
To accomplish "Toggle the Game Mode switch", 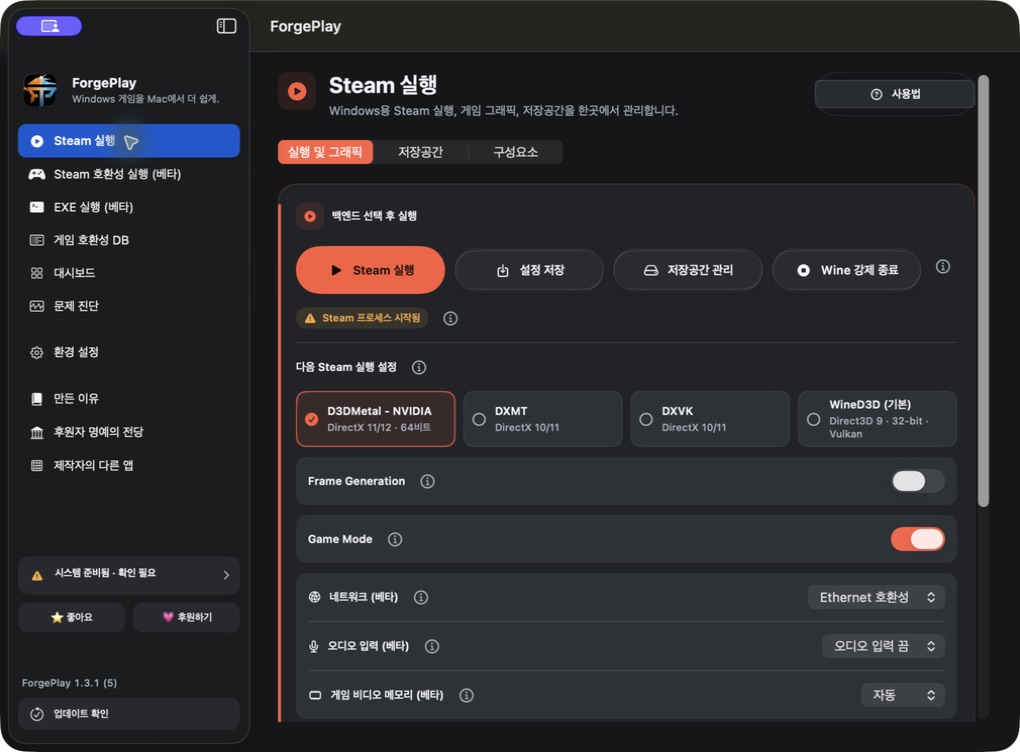I will (917, 539).
